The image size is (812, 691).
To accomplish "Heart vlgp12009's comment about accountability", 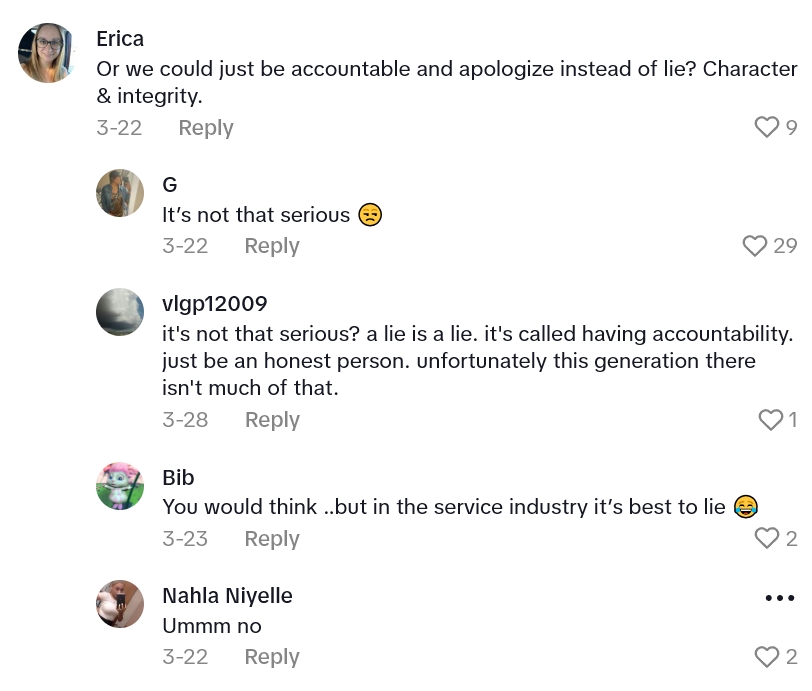I will 770,420.
